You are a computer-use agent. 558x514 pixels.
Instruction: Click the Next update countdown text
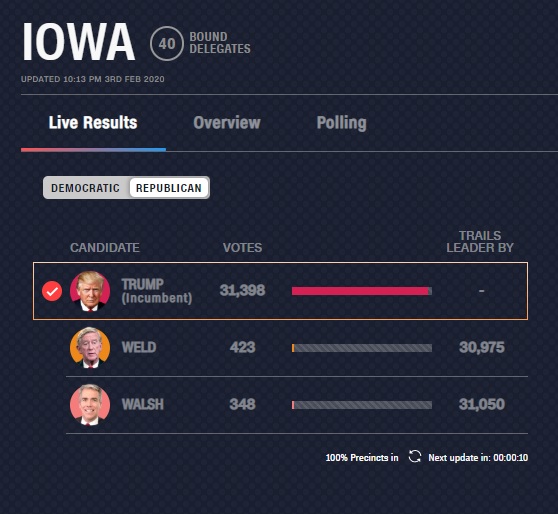tap(478, 457)
